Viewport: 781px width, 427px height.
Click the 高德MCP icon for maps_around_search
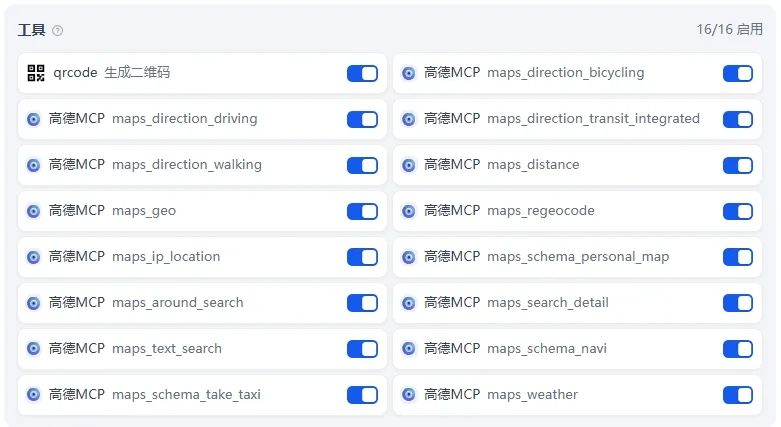(x=33, y=303)
